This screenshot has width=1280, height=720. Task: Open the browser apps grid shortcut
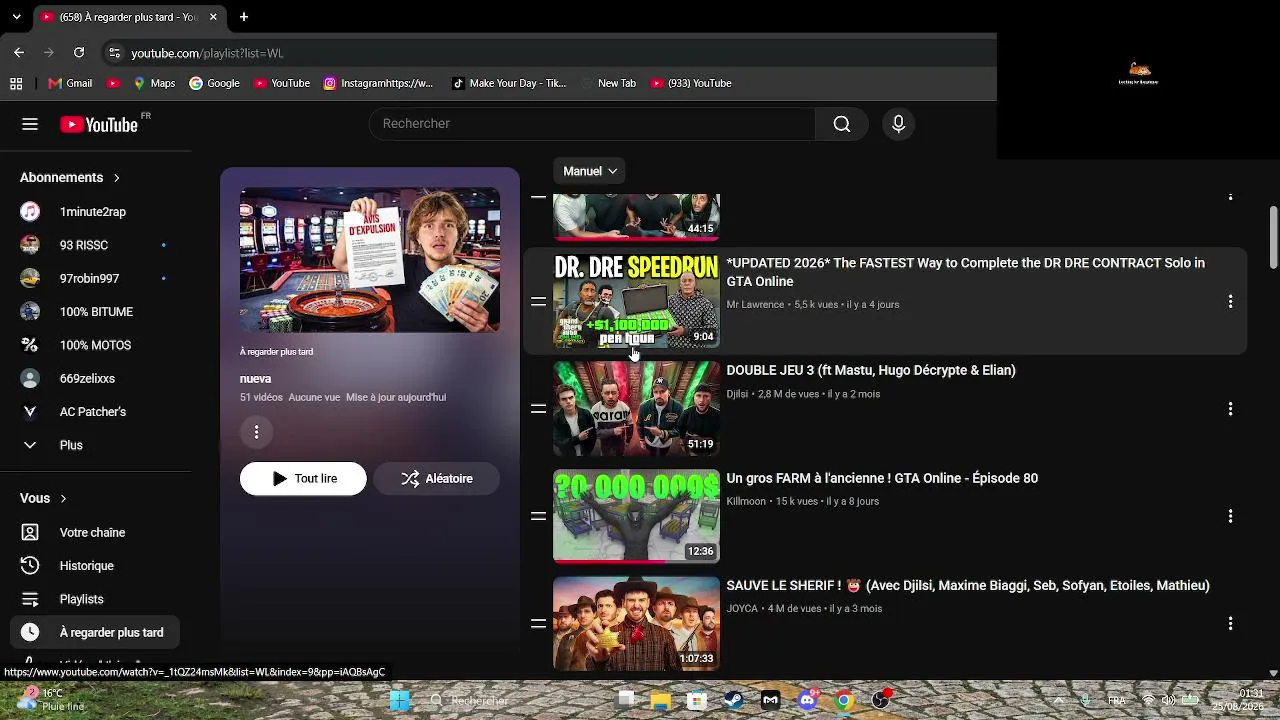coord(16,84)
